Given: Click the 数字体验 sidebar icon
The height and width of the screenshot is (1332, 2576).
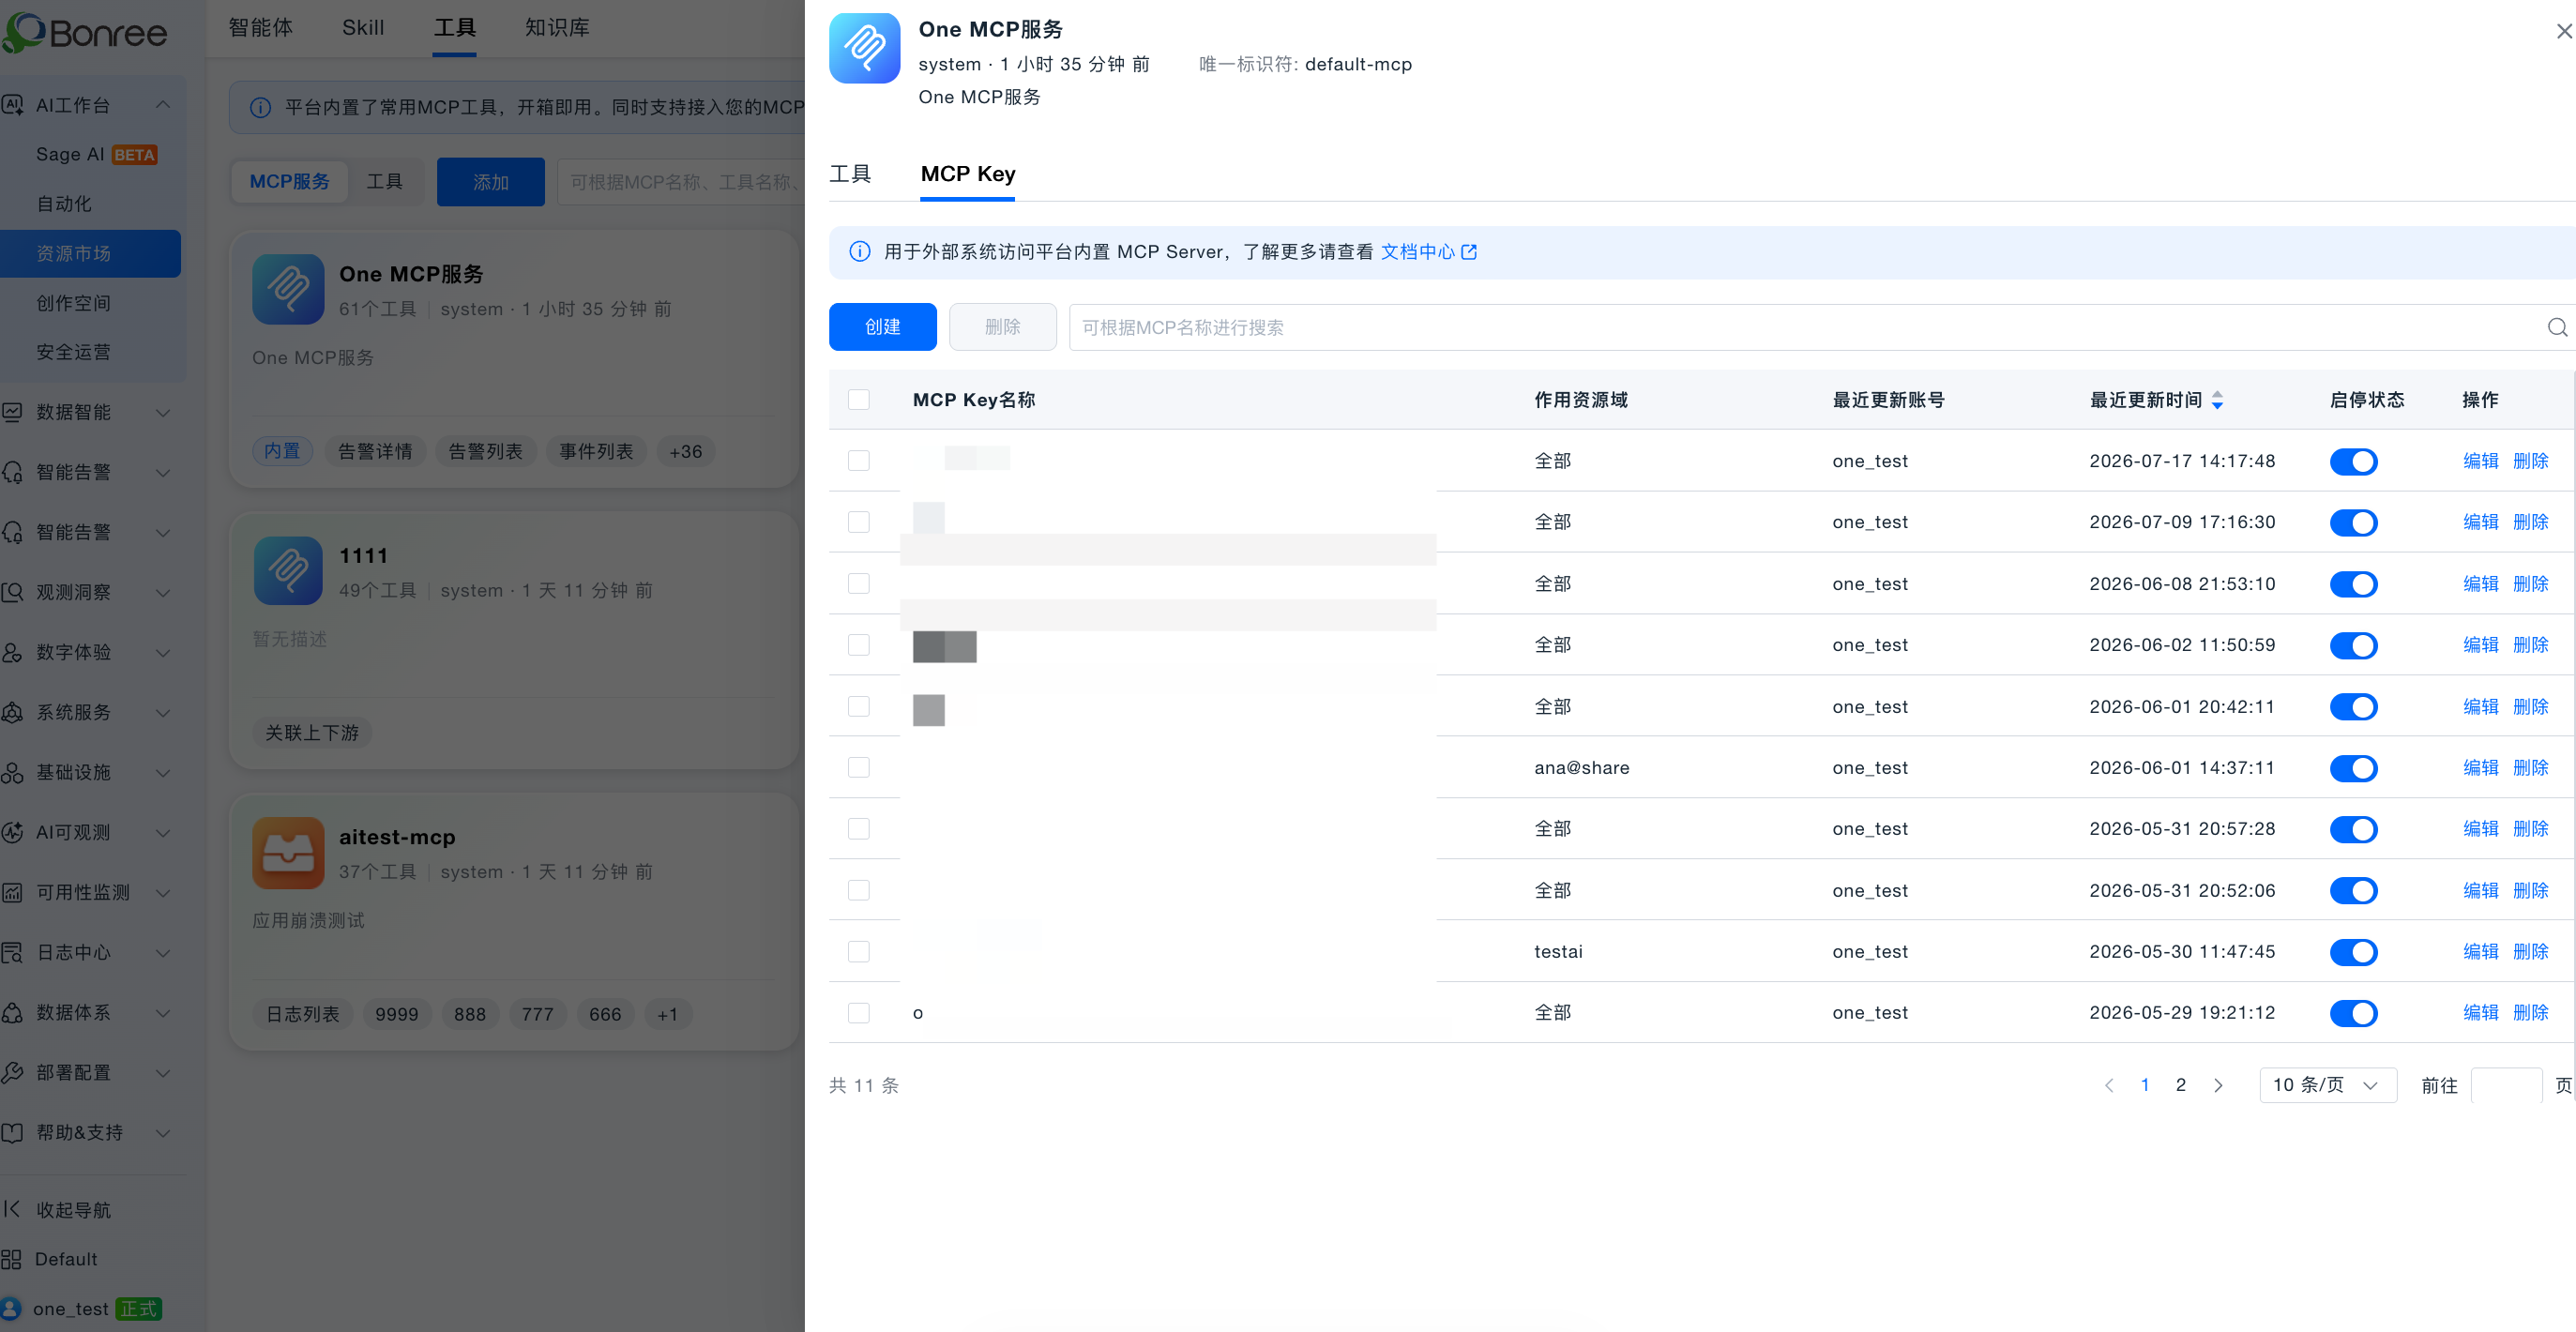Looking at the screenshot, I should point(12,652).
